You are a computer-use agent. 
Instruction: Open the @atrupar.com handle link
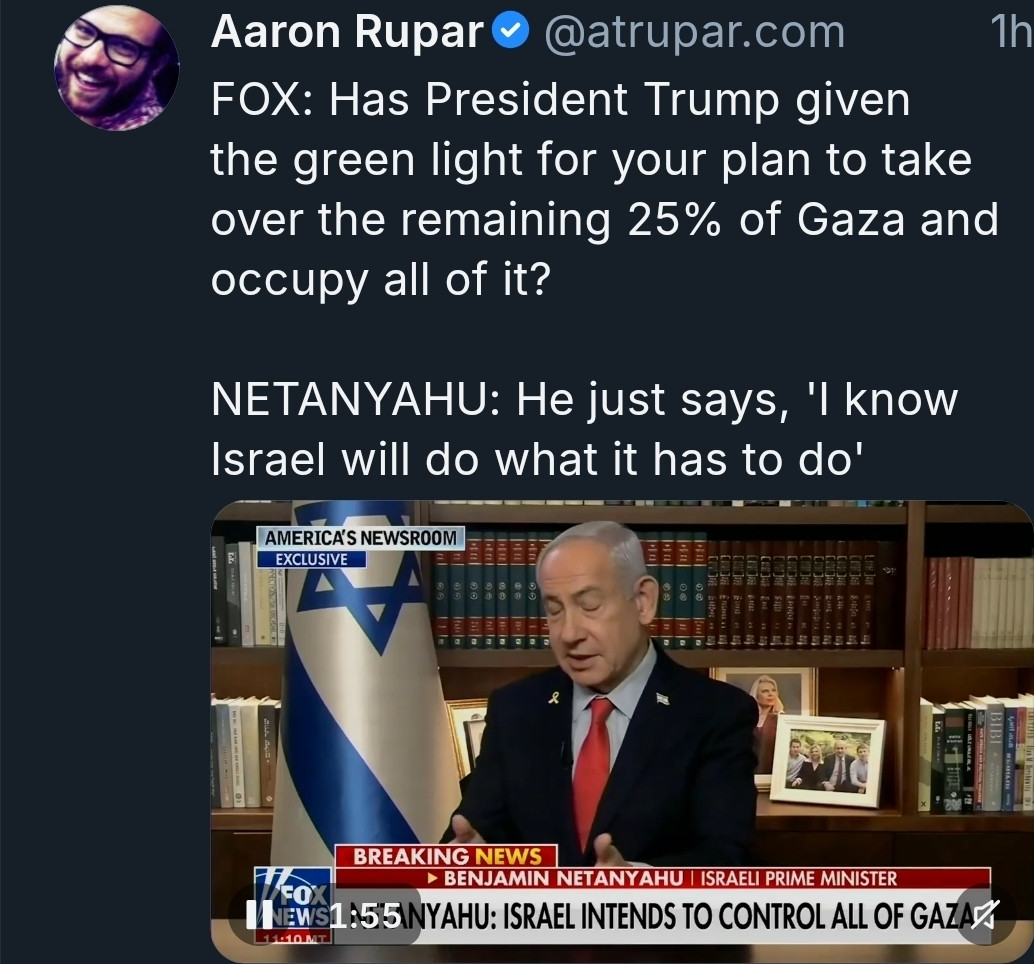click(x=694, y=33)
